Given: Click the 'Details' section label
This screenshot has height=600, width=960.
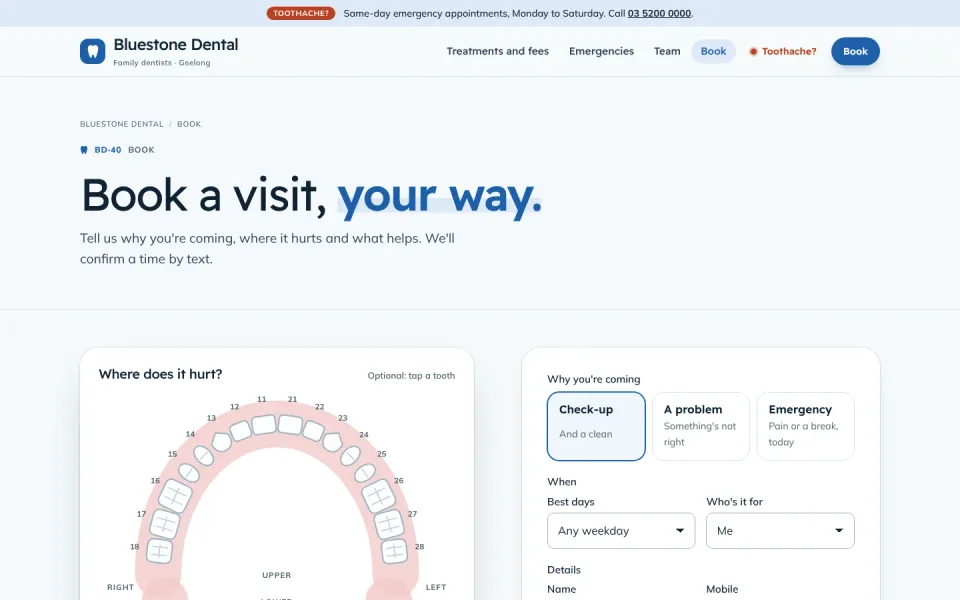Looking at the screenshot, I should 564,569.
